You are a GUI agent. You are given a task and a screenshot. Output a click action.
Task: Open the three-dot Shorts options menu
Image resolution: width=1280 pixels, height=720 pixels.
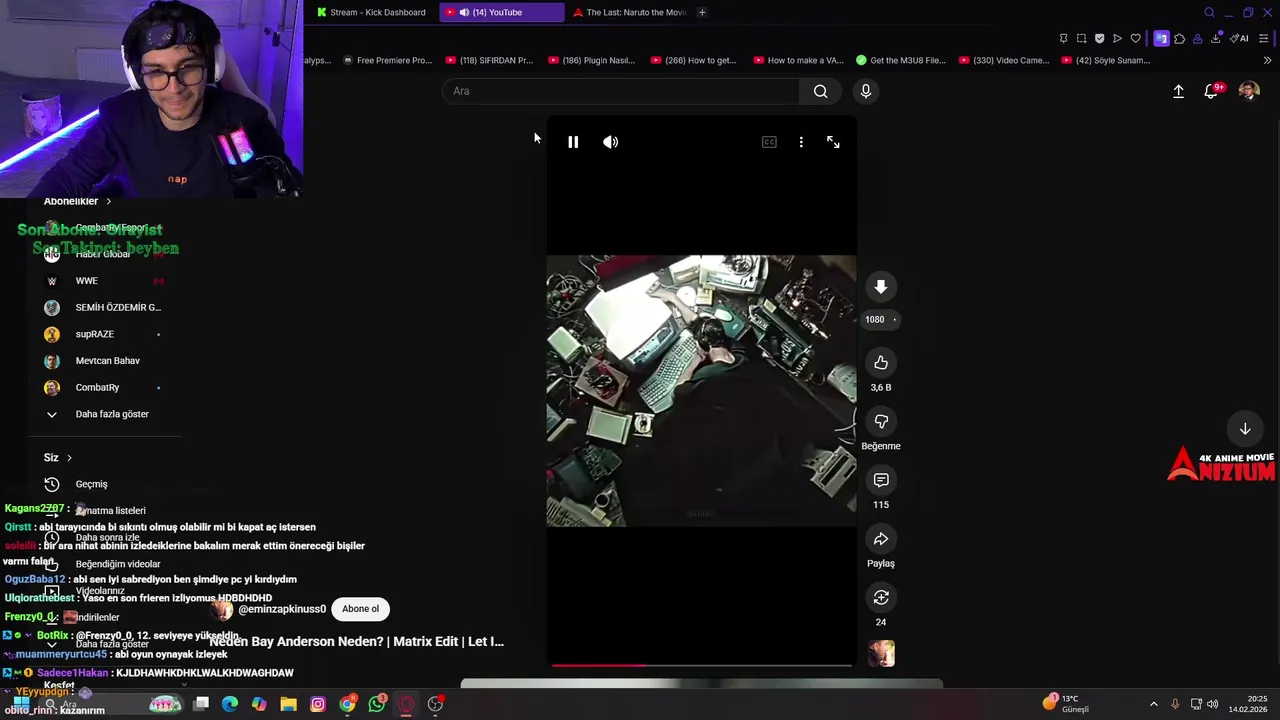point(801,142)
